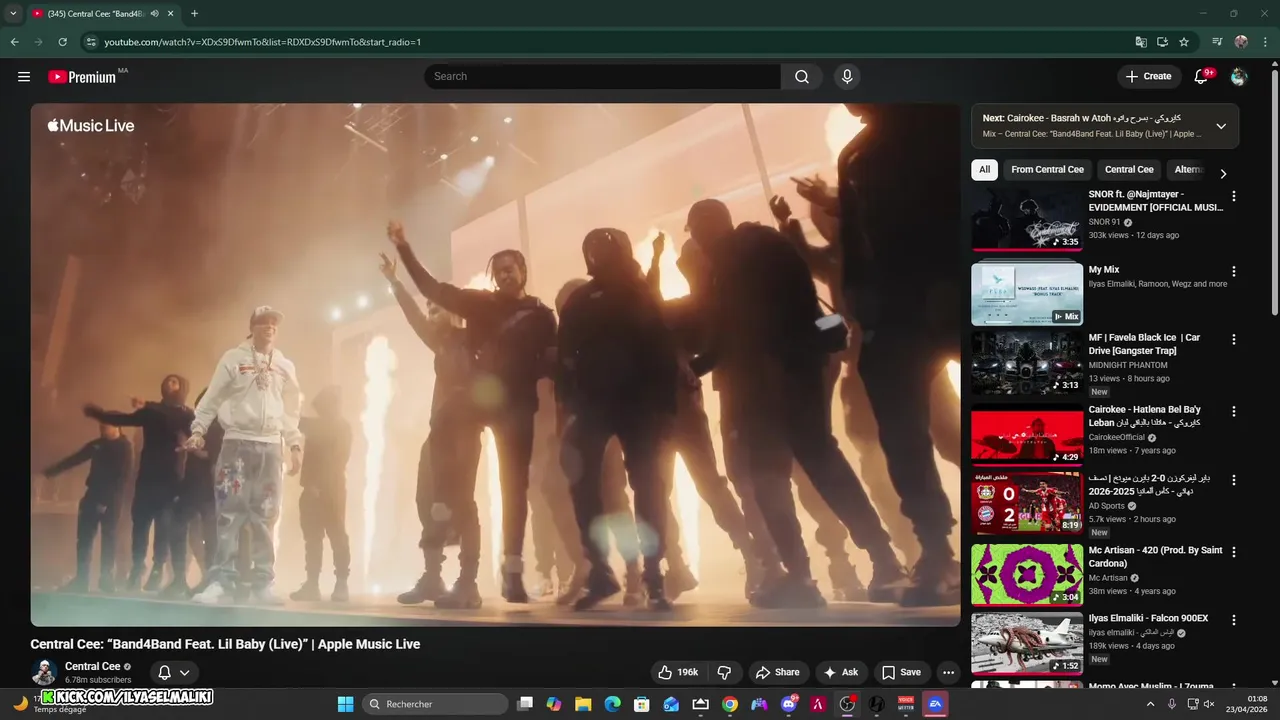Play Mc Artisan 420 thumbnail
This screenshot has height=720, width=1280.
pyautogui.click(x=1027, y=575)
